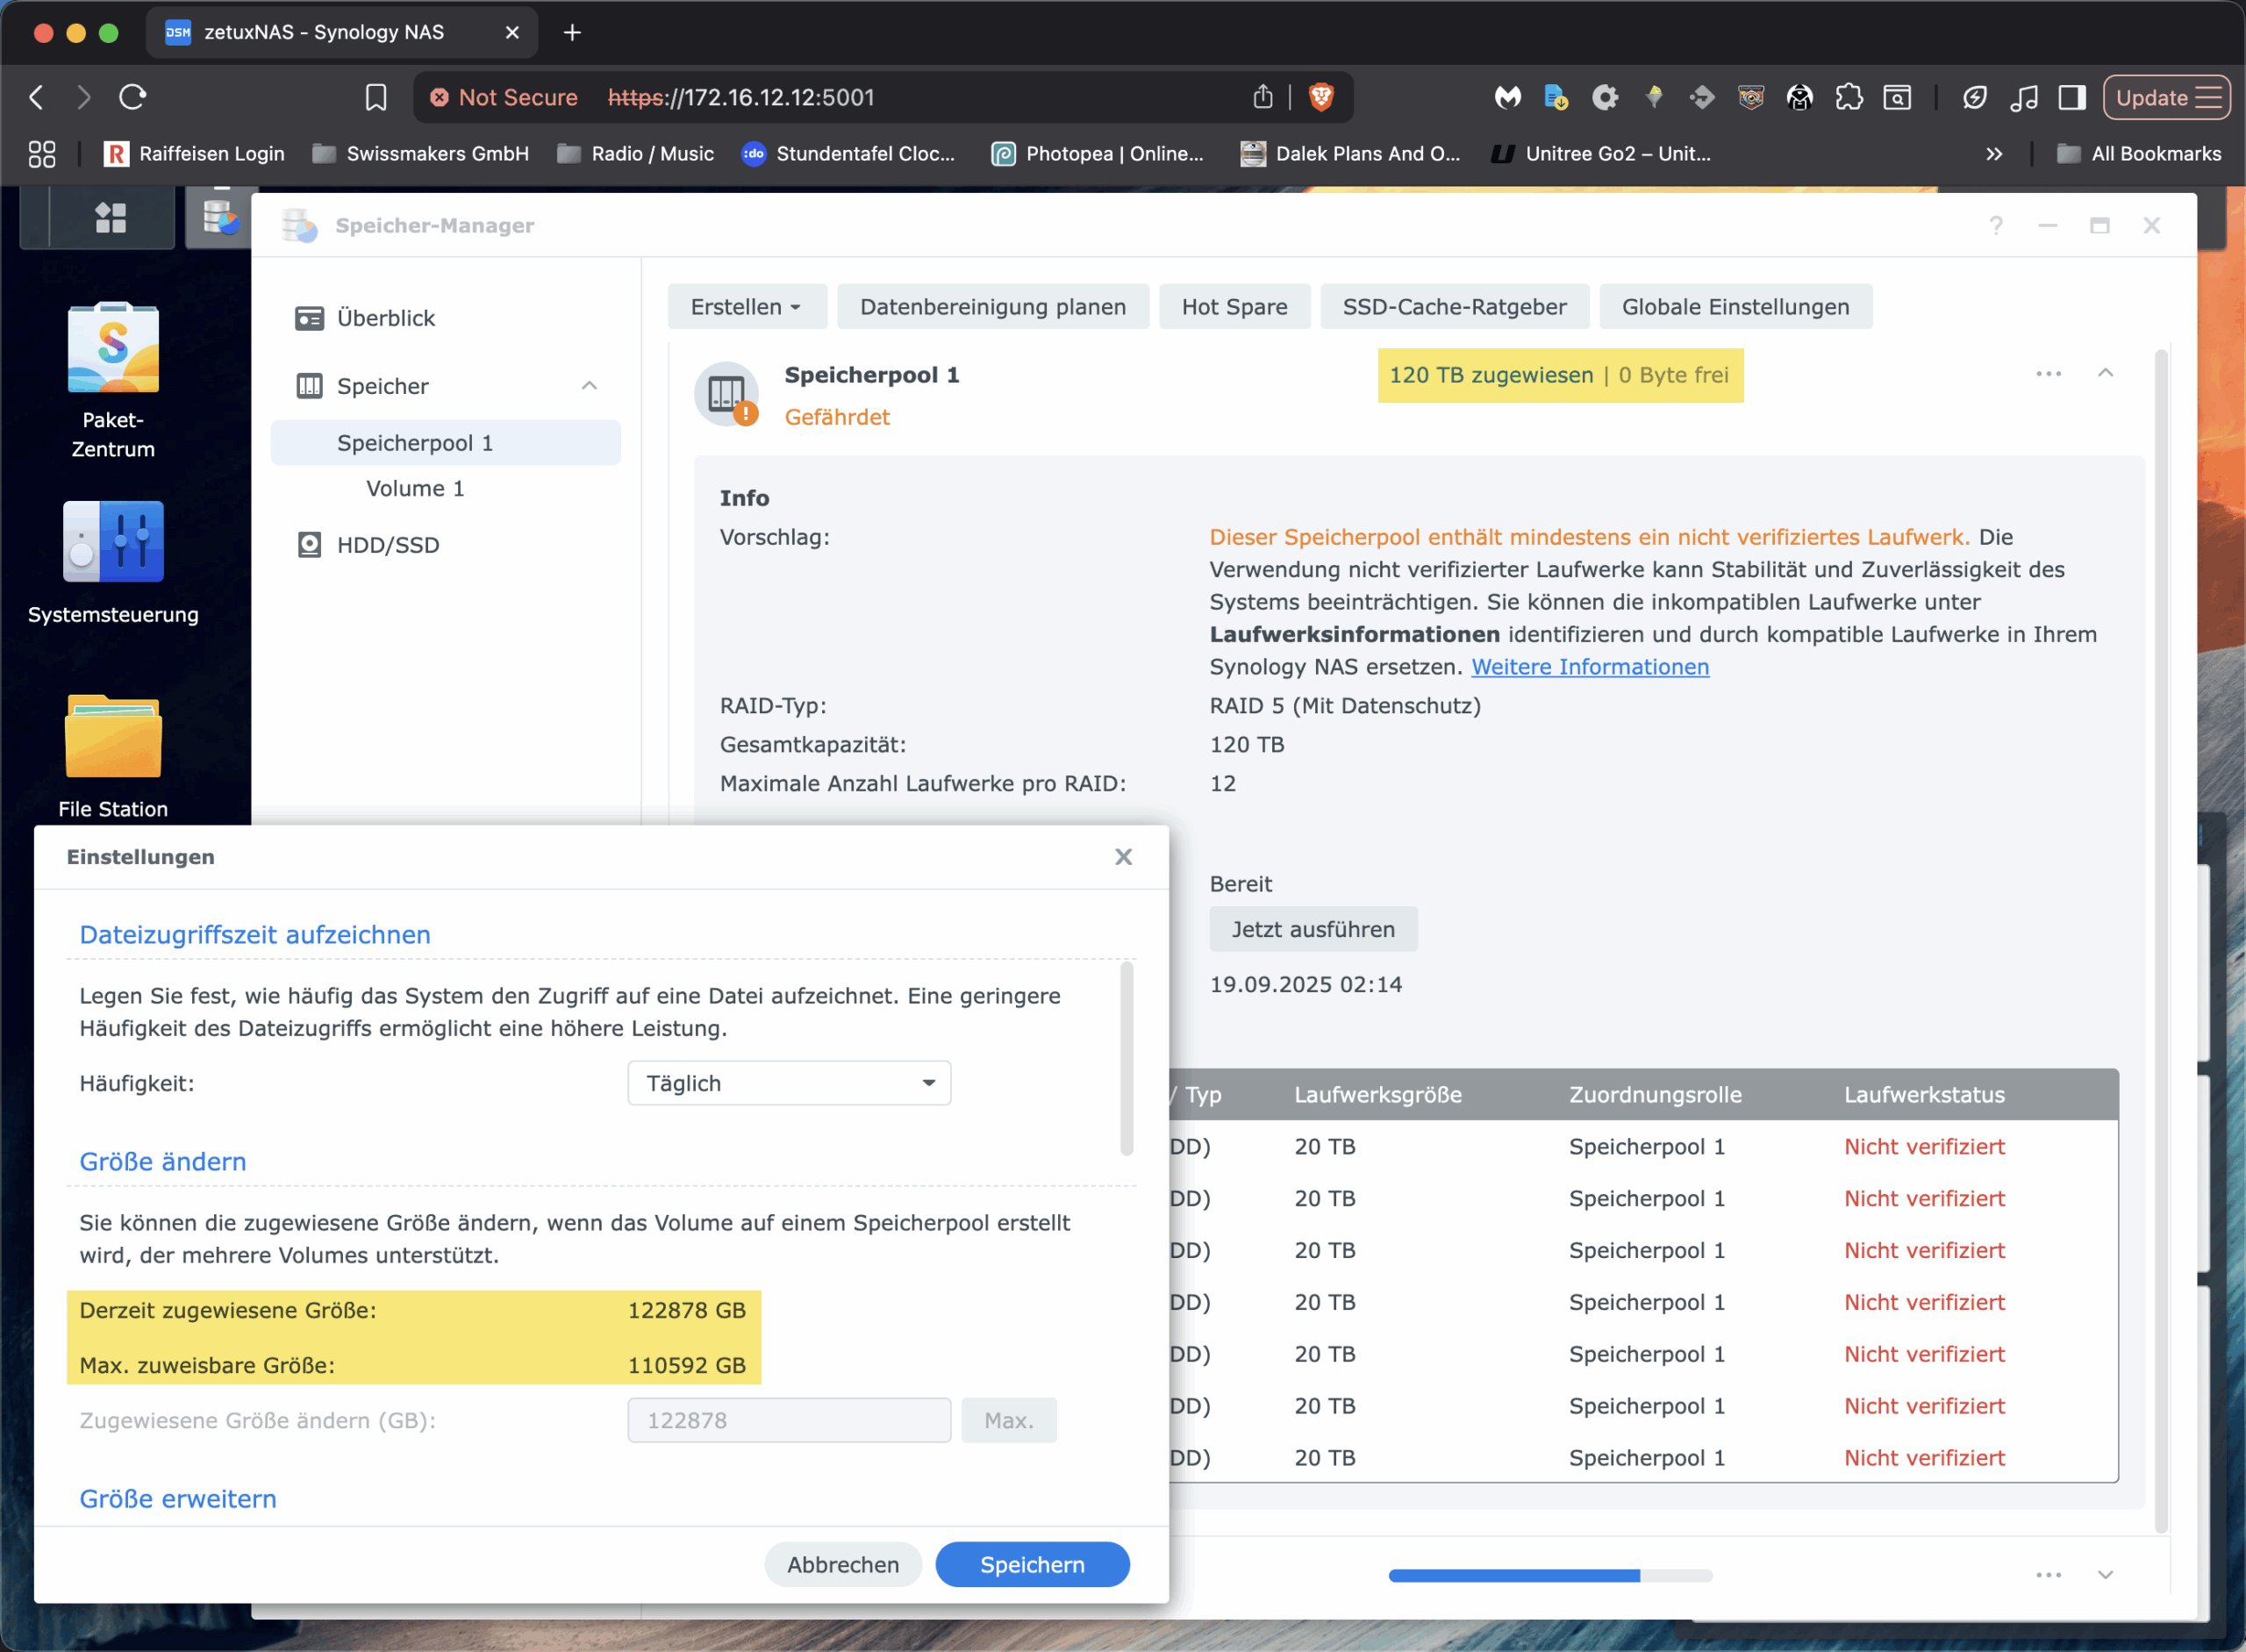Click the volume usage progress bar

click(x=1549, y=1575)
